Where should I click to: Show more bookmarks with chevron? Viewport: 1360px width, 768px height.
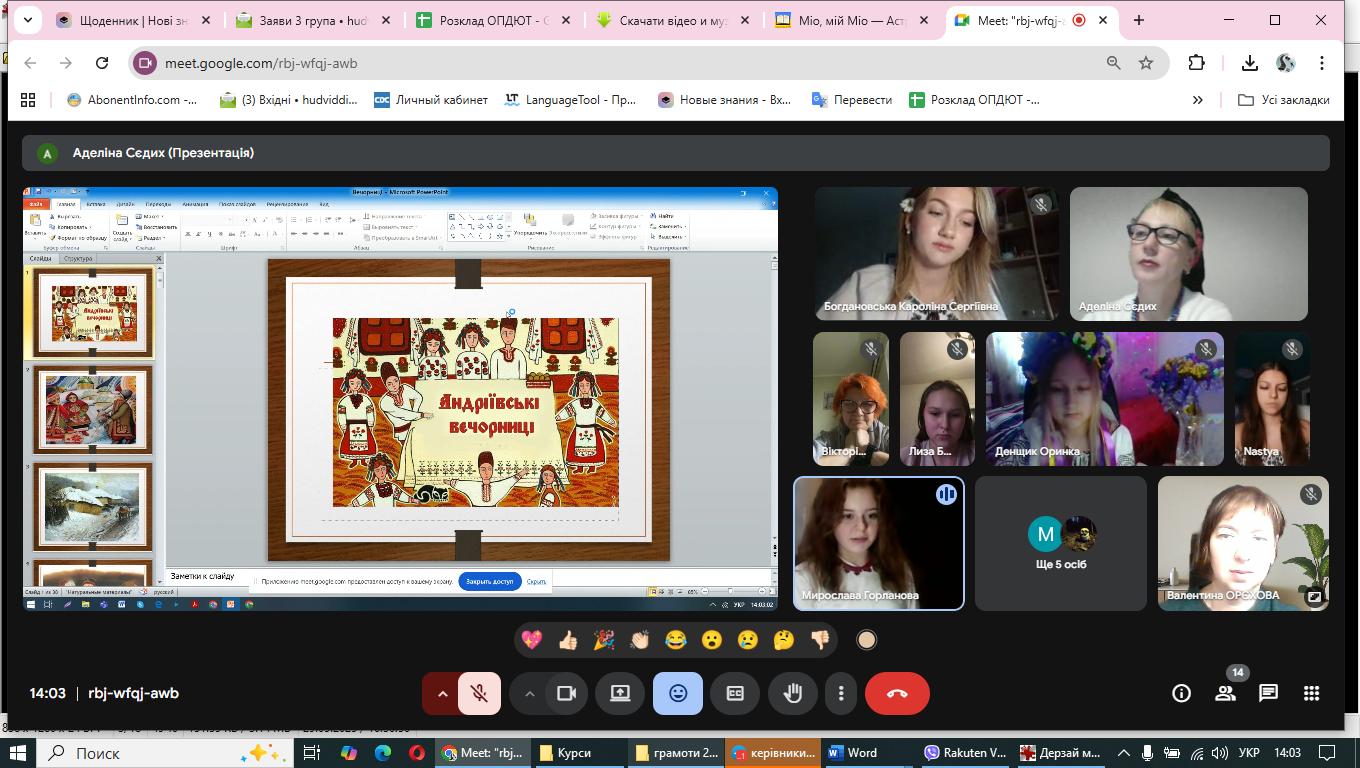[1197, 100]
